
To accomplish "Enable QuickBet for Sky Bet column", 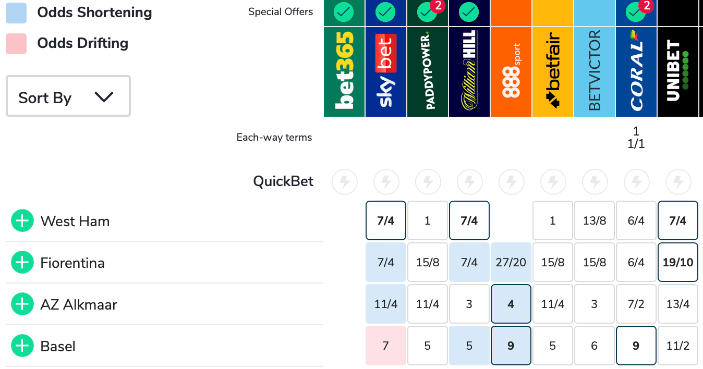I will (386, 182).
